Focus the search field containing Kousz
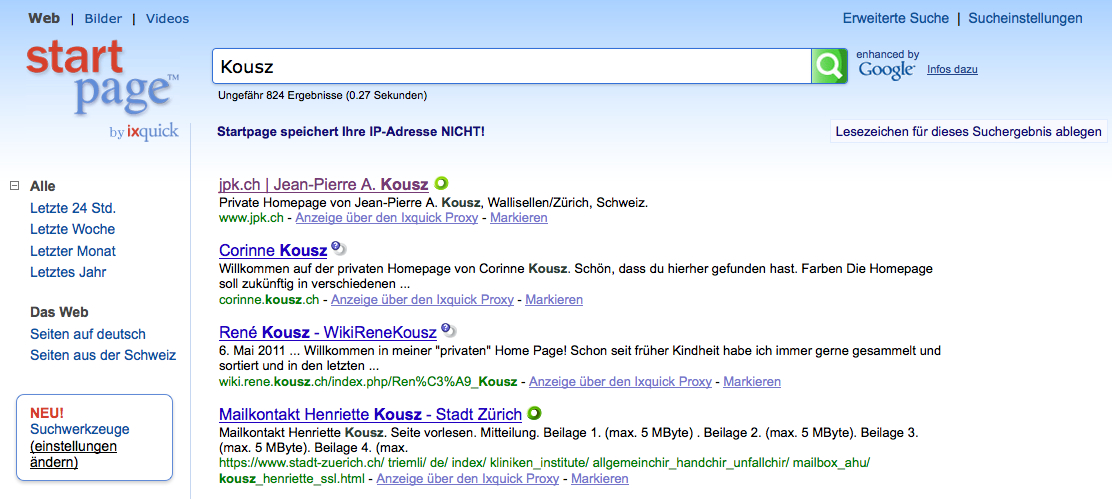Viewport: 1112px width, 499px height. tap(511, 67)
